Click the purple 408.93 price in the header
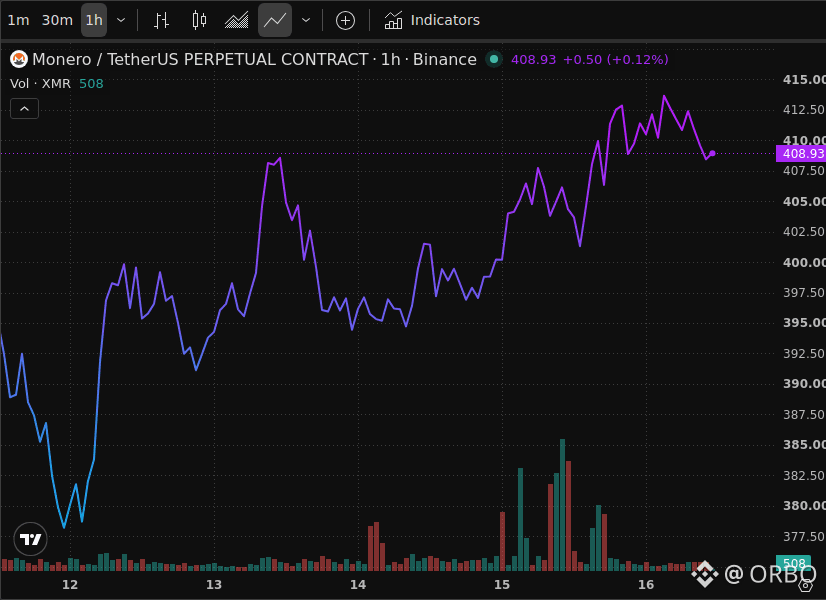826x600 pixels. pyautogui.click(x=533, y=60)
